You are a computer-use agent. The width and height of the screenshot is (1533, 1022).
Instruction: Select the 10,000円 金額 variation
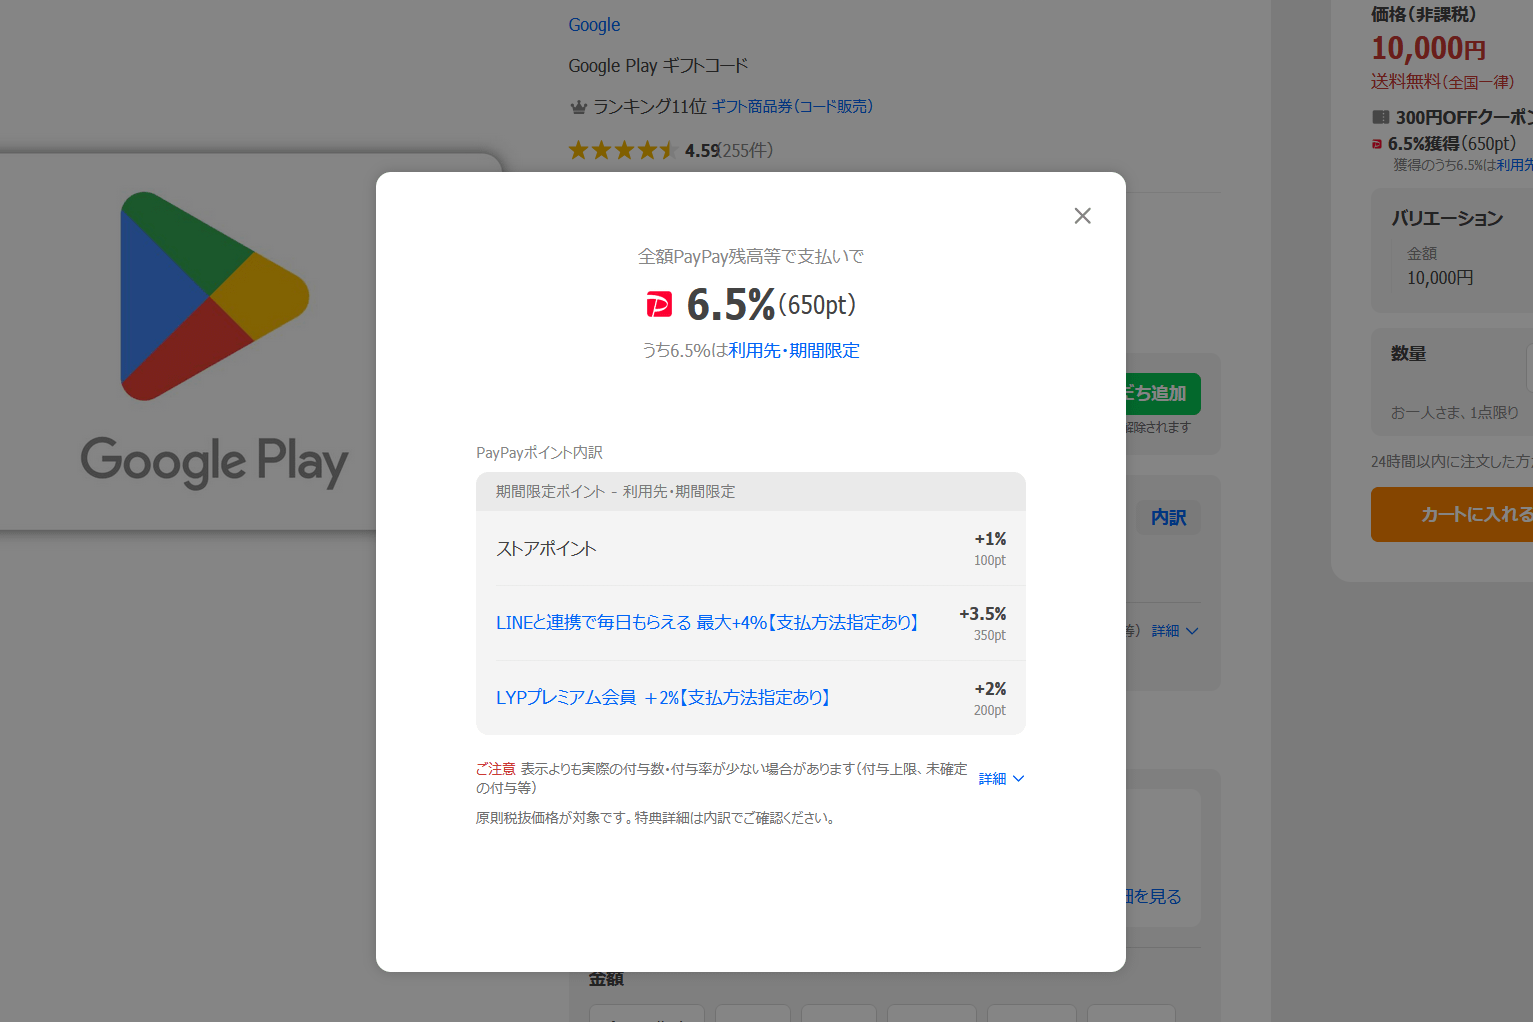[x=1439, y=278]
